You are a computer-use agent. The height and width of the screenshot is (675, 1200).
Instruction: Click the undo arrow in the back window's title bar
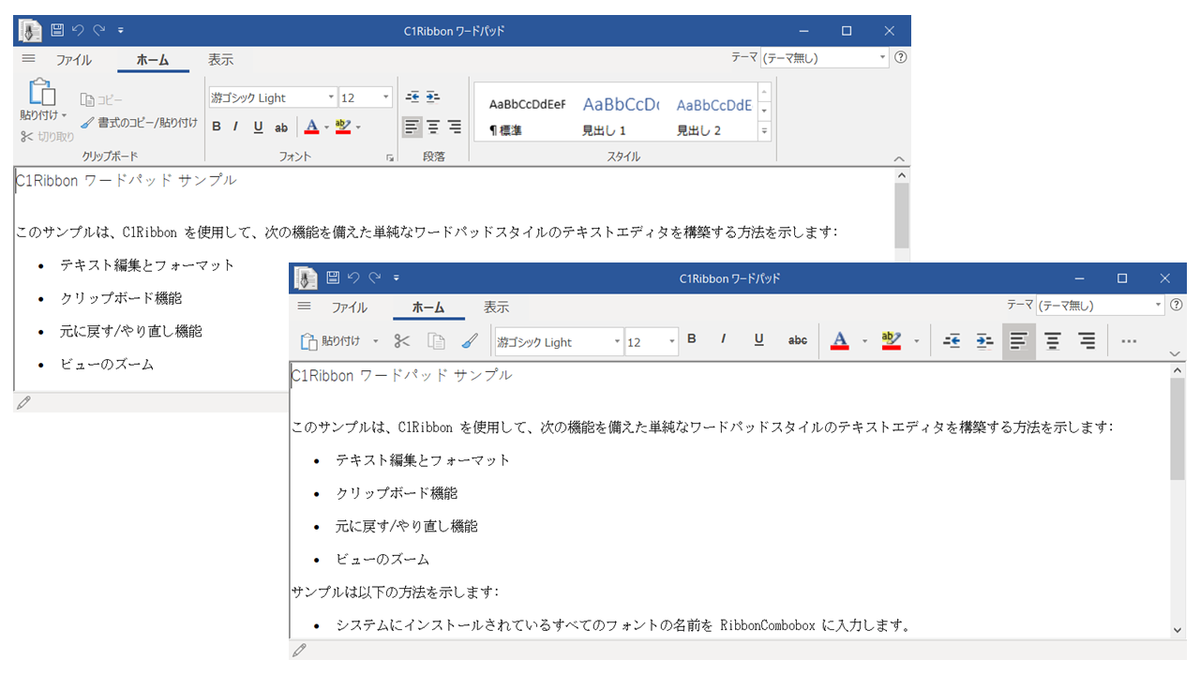pos(78,30)
